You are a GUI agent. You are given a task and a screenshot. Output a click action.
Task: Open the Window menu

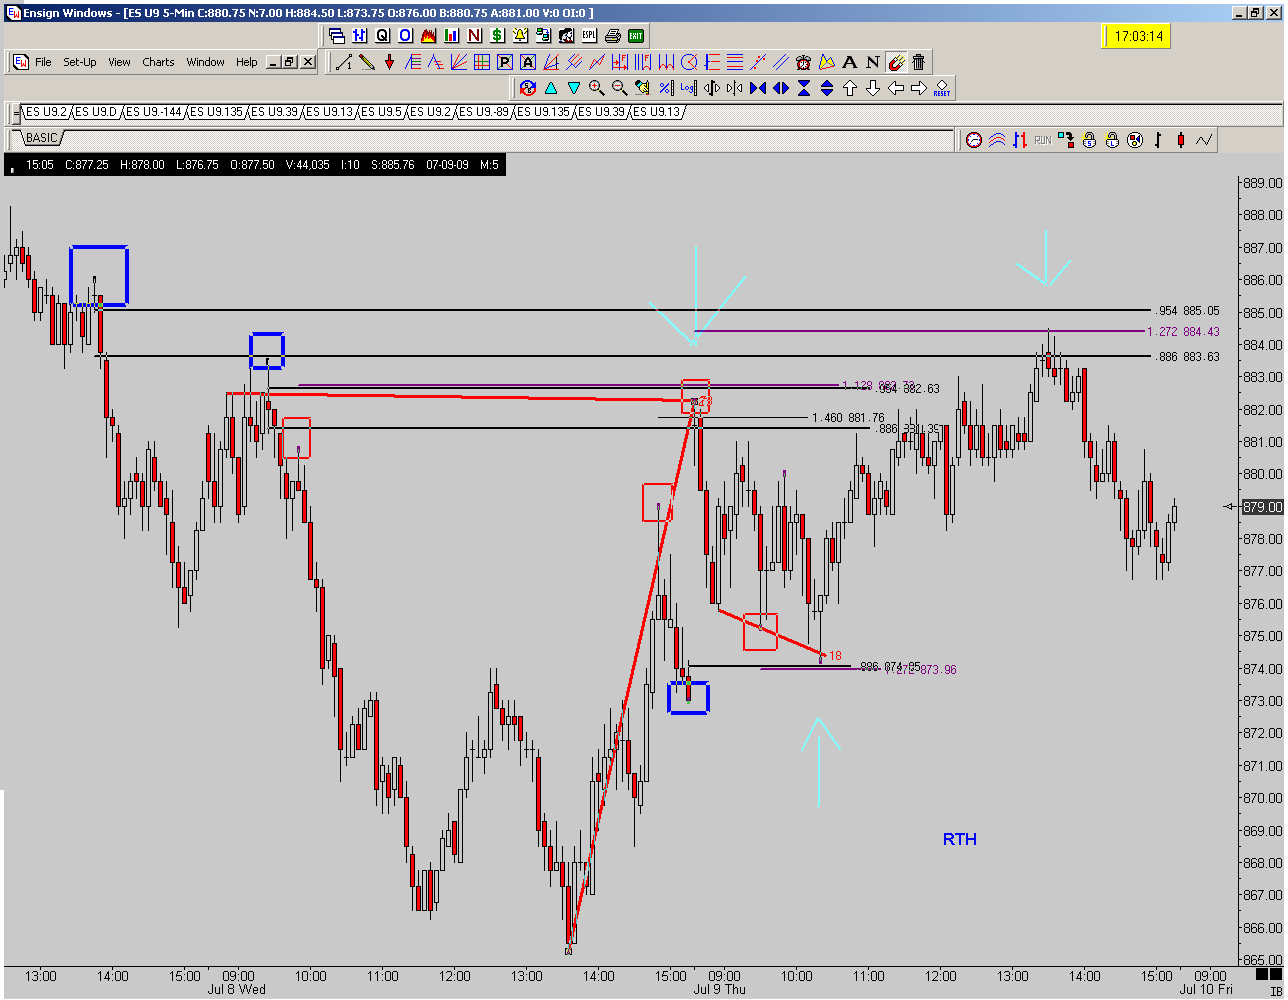click(205, 62)
